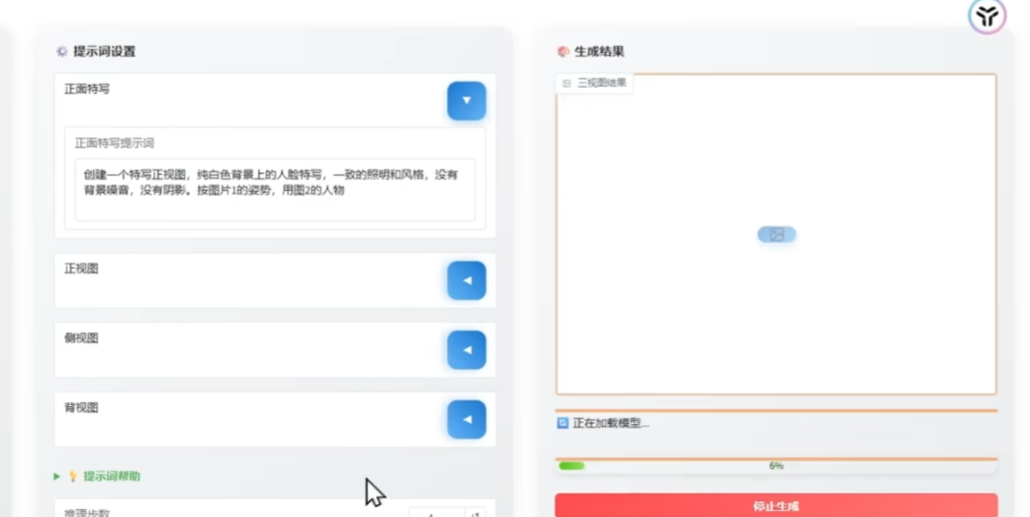Click the palette icon beside 生成结果

(x=563, y=51)
